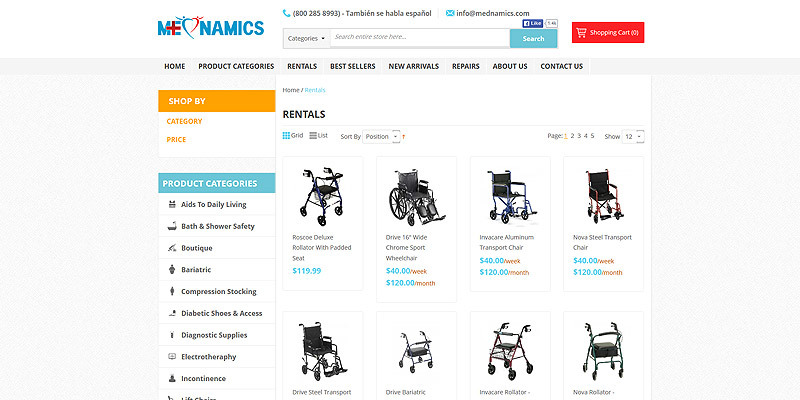Go to Product Categories in navigation
Screen dimensions: 800x400
tap(236, 66)
